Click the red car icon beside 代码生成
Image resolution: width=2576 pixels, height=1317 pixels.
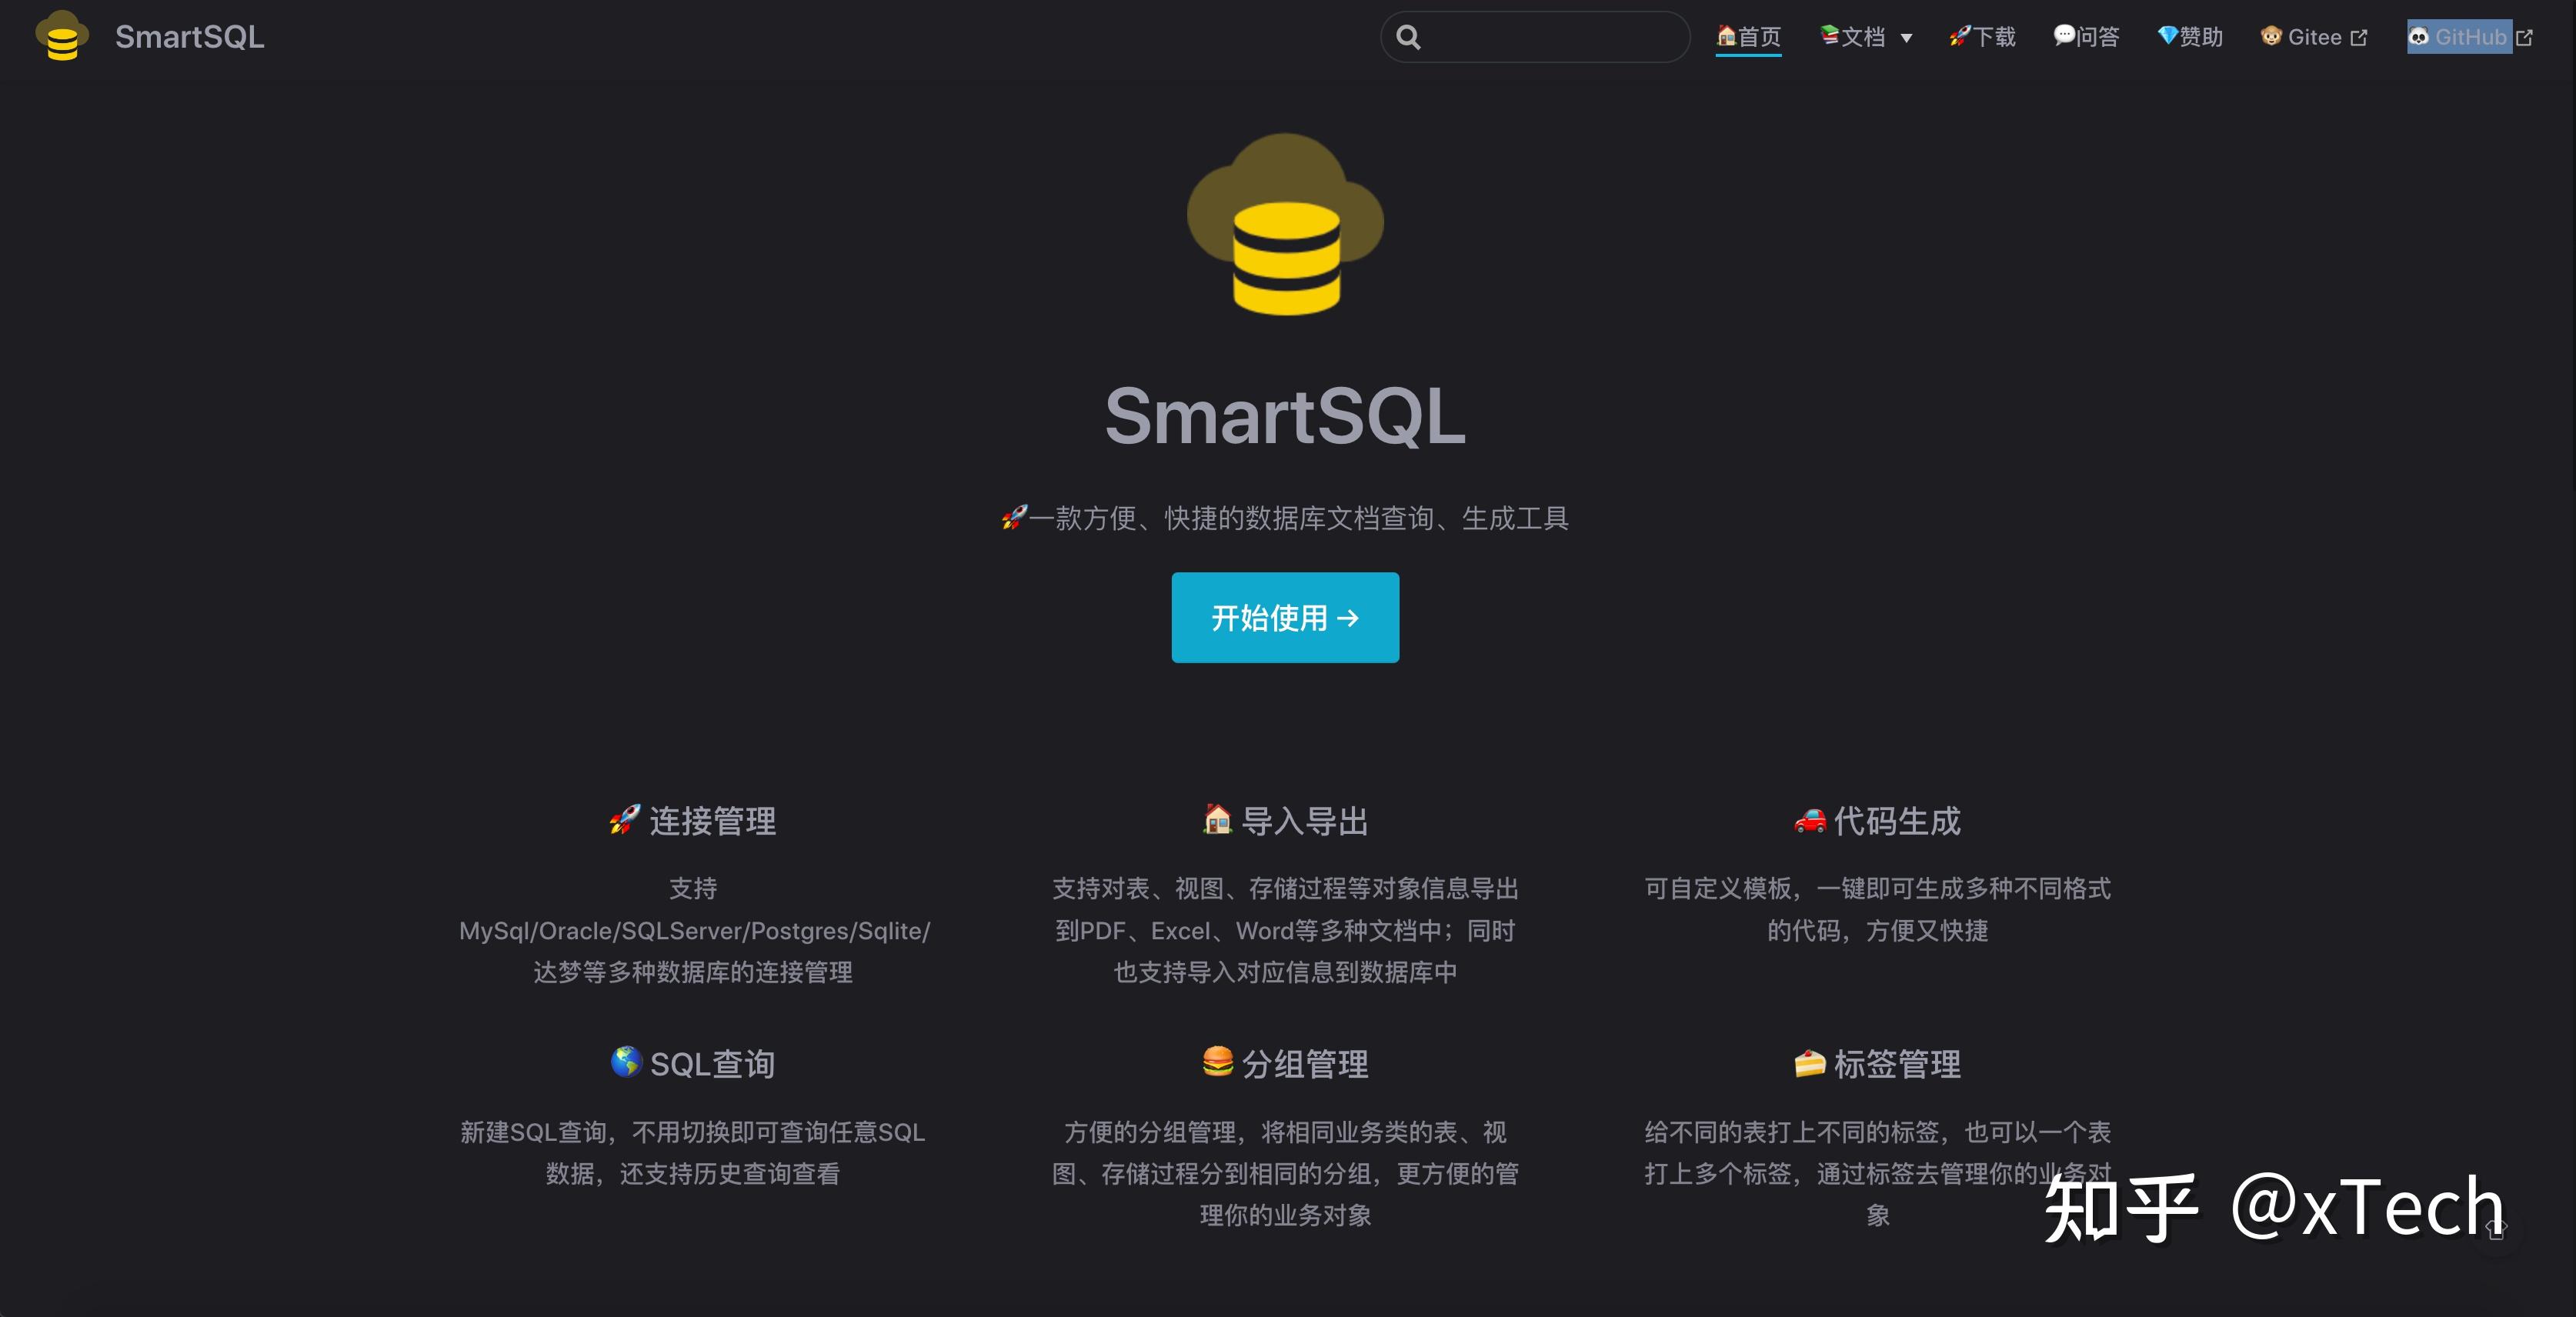pos(1809,820)
